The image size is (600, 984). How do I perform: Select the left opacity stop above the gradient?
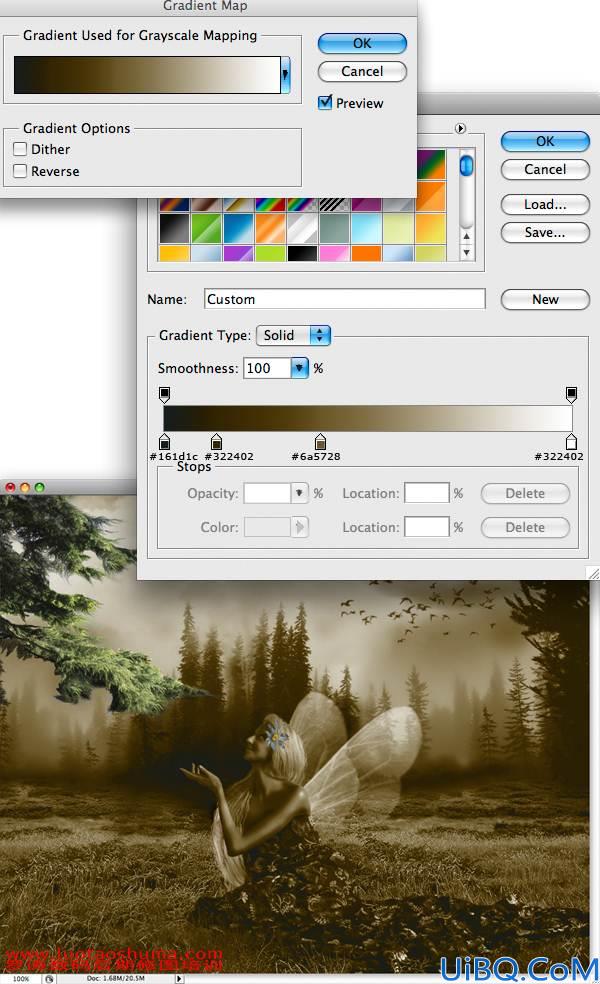tap(164, 394)
